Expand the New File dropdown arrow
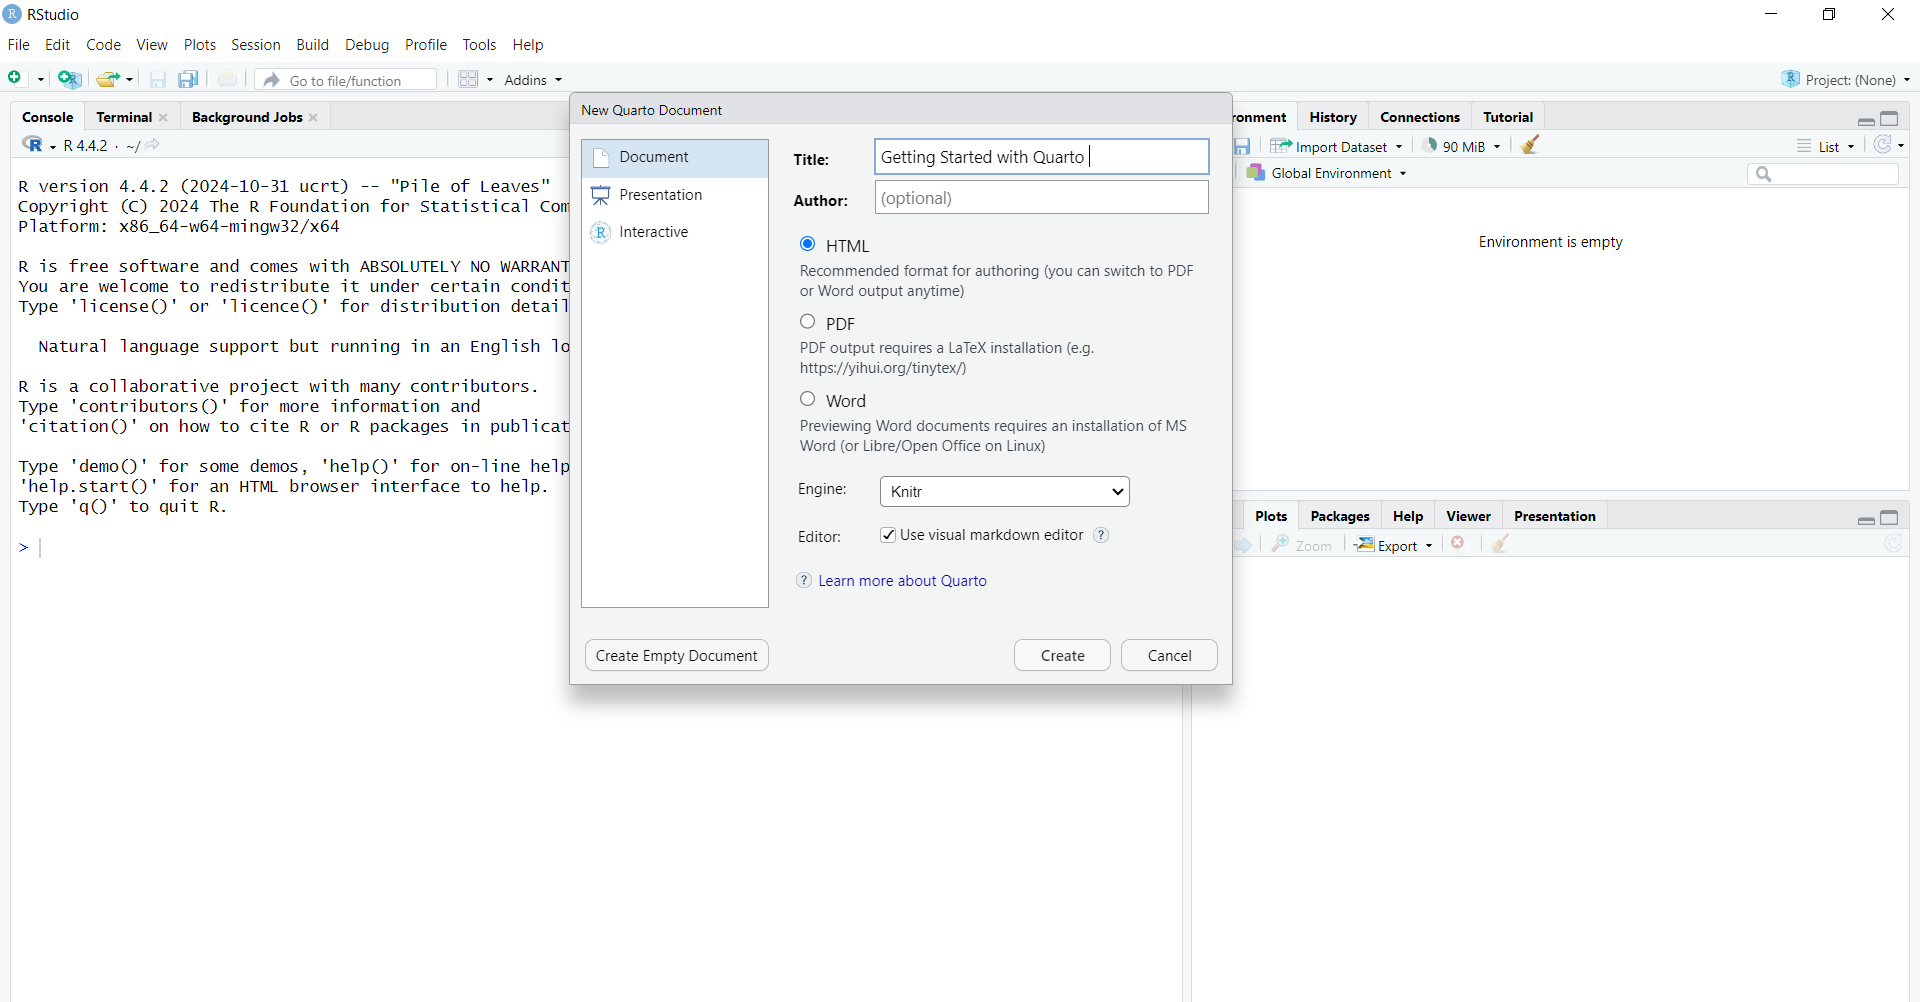The height and width of the screenshot is (1002, 1920). pyautogui.click(x=41, y=80)
